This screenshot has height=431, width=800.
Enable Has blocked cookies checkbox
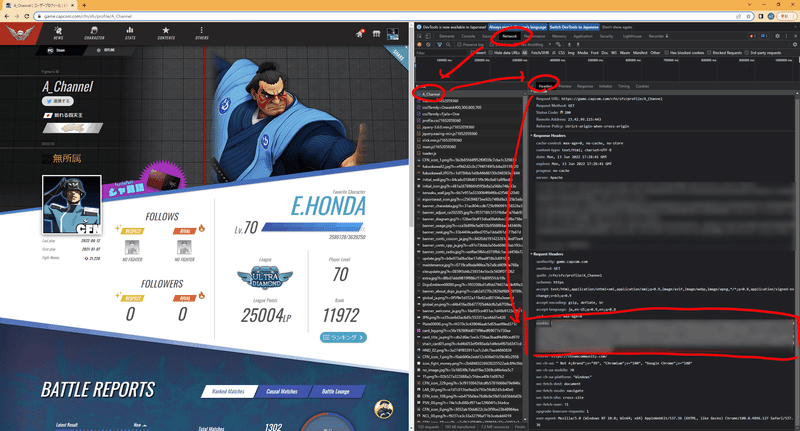click(x=667, y=53)
